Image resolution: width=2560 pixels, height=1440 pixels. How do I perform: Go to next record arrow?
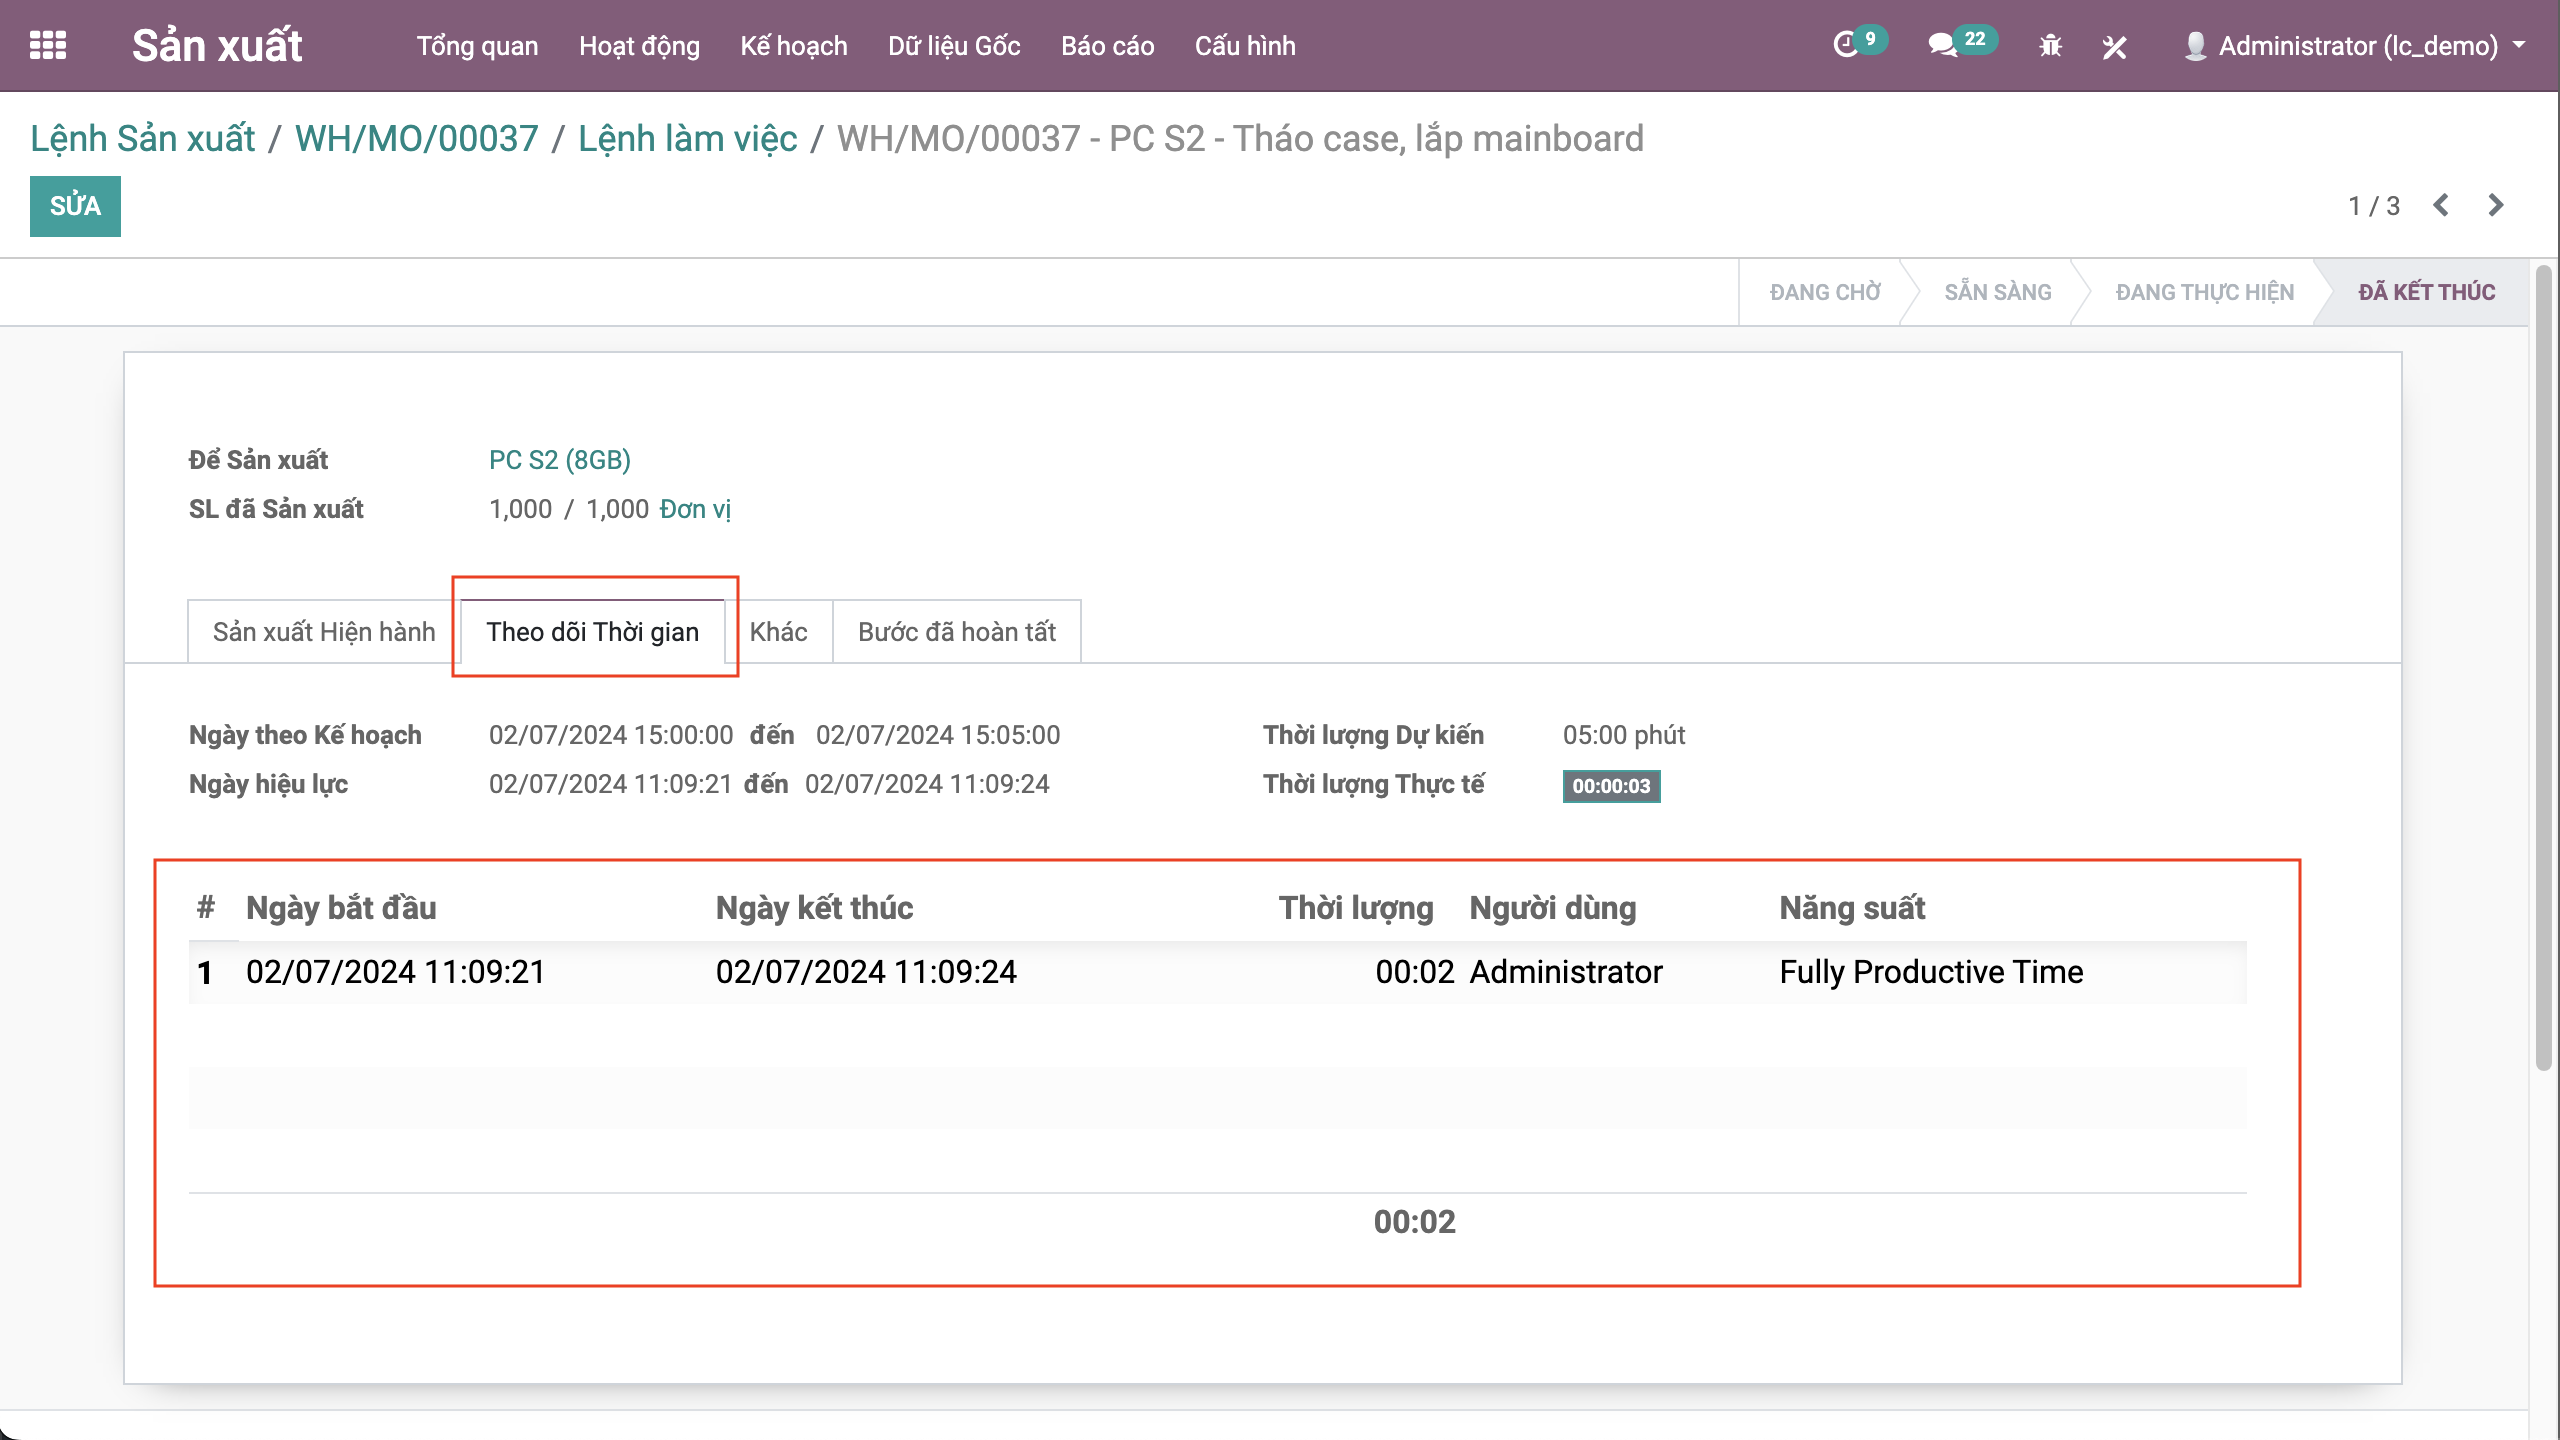(2496, 205)
